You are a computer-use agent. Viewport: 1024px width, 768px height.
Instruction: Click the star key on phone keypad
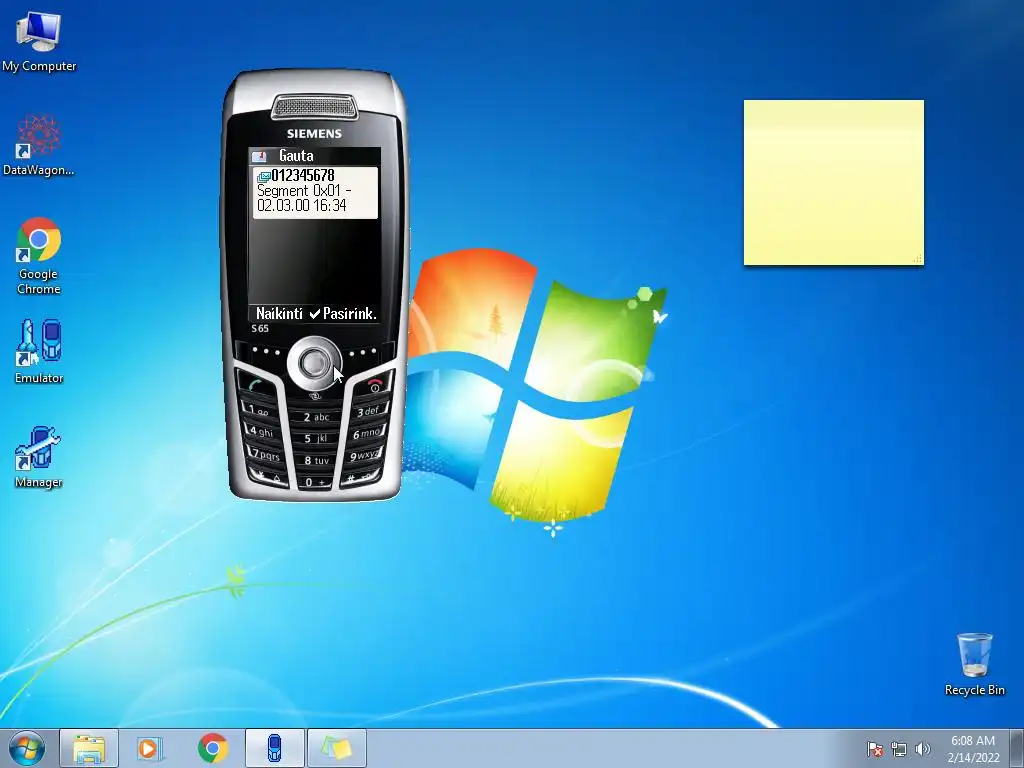click(268, 477)
